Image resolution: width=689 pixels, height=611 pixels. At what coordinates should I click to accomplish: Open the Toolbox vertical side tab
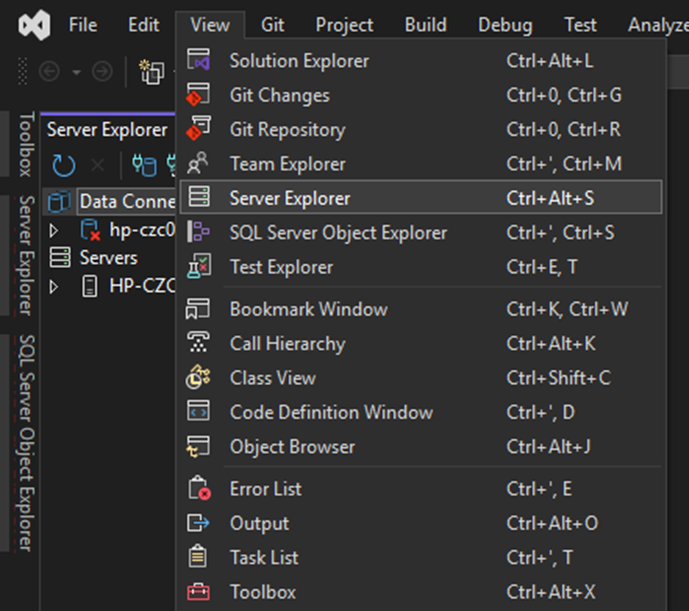tap(27, 144)
